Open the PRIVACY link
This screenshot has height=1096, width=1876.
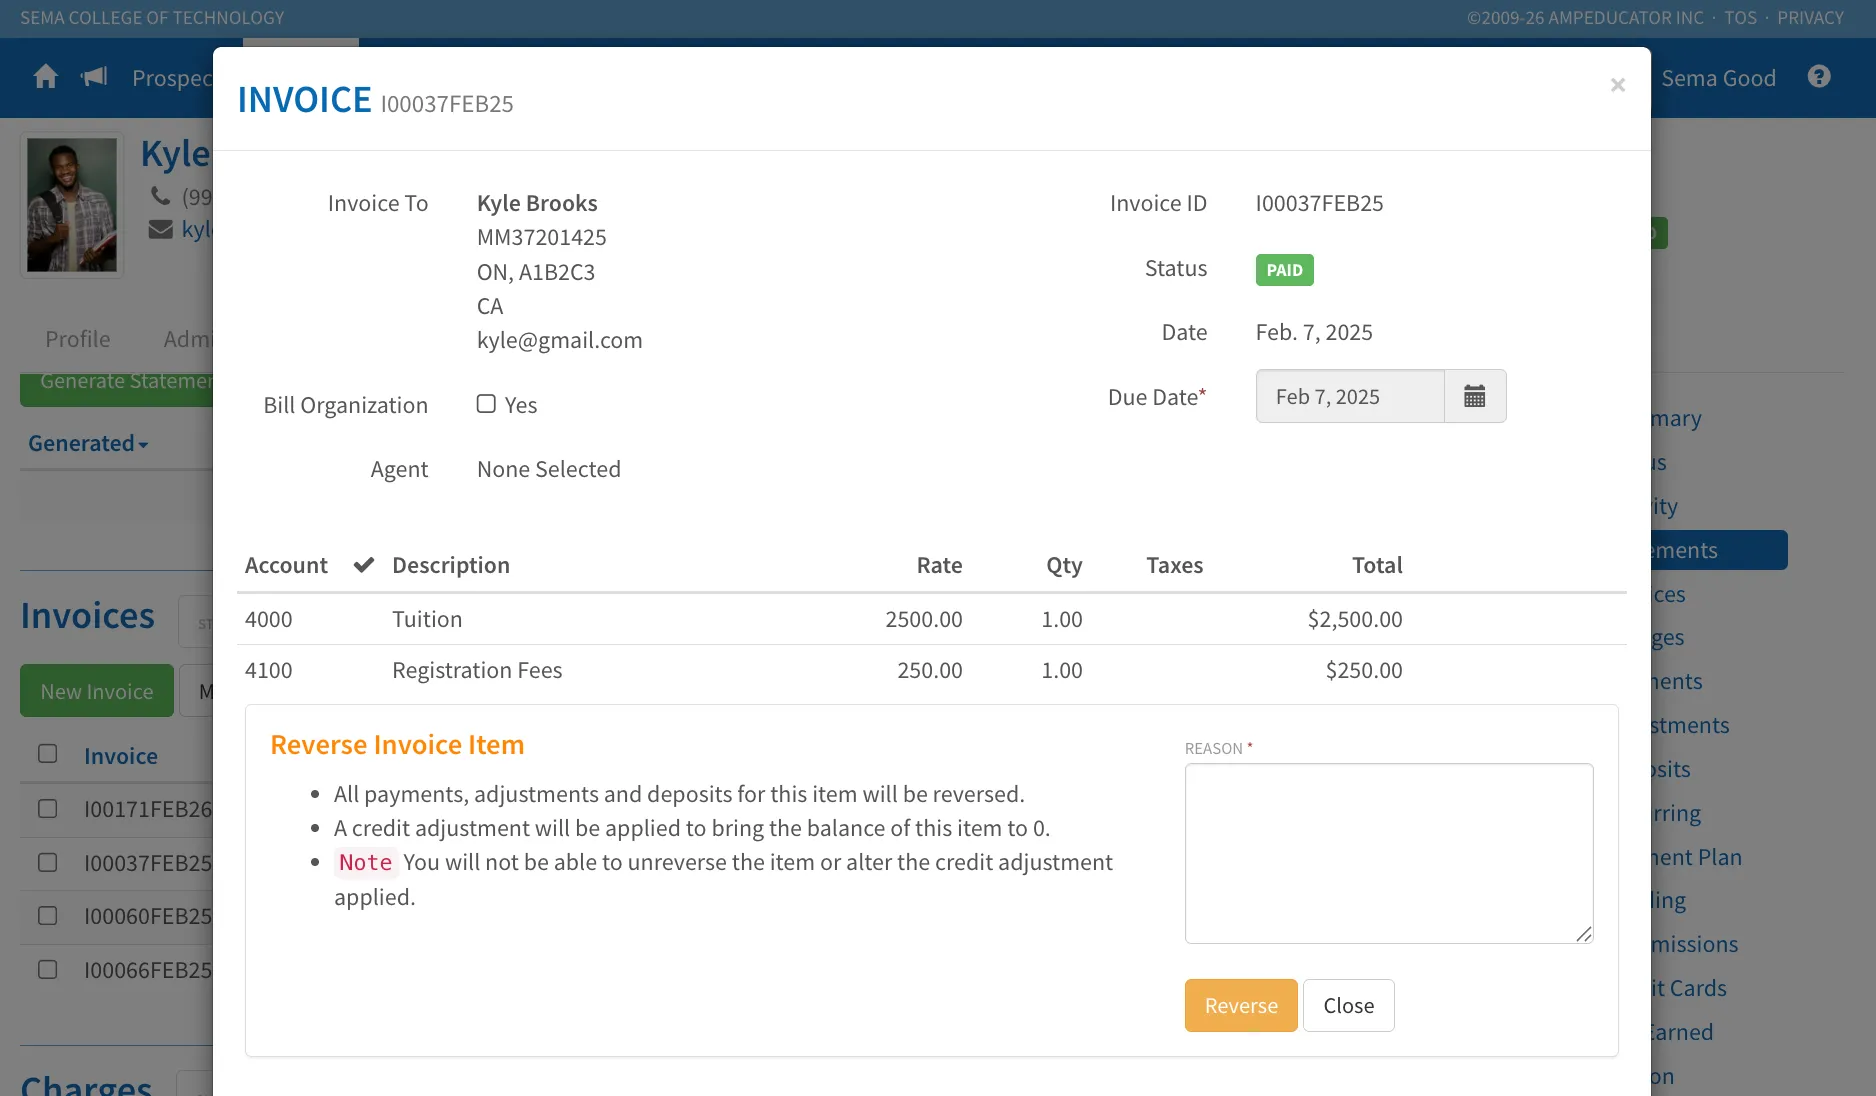[1810, 18]
